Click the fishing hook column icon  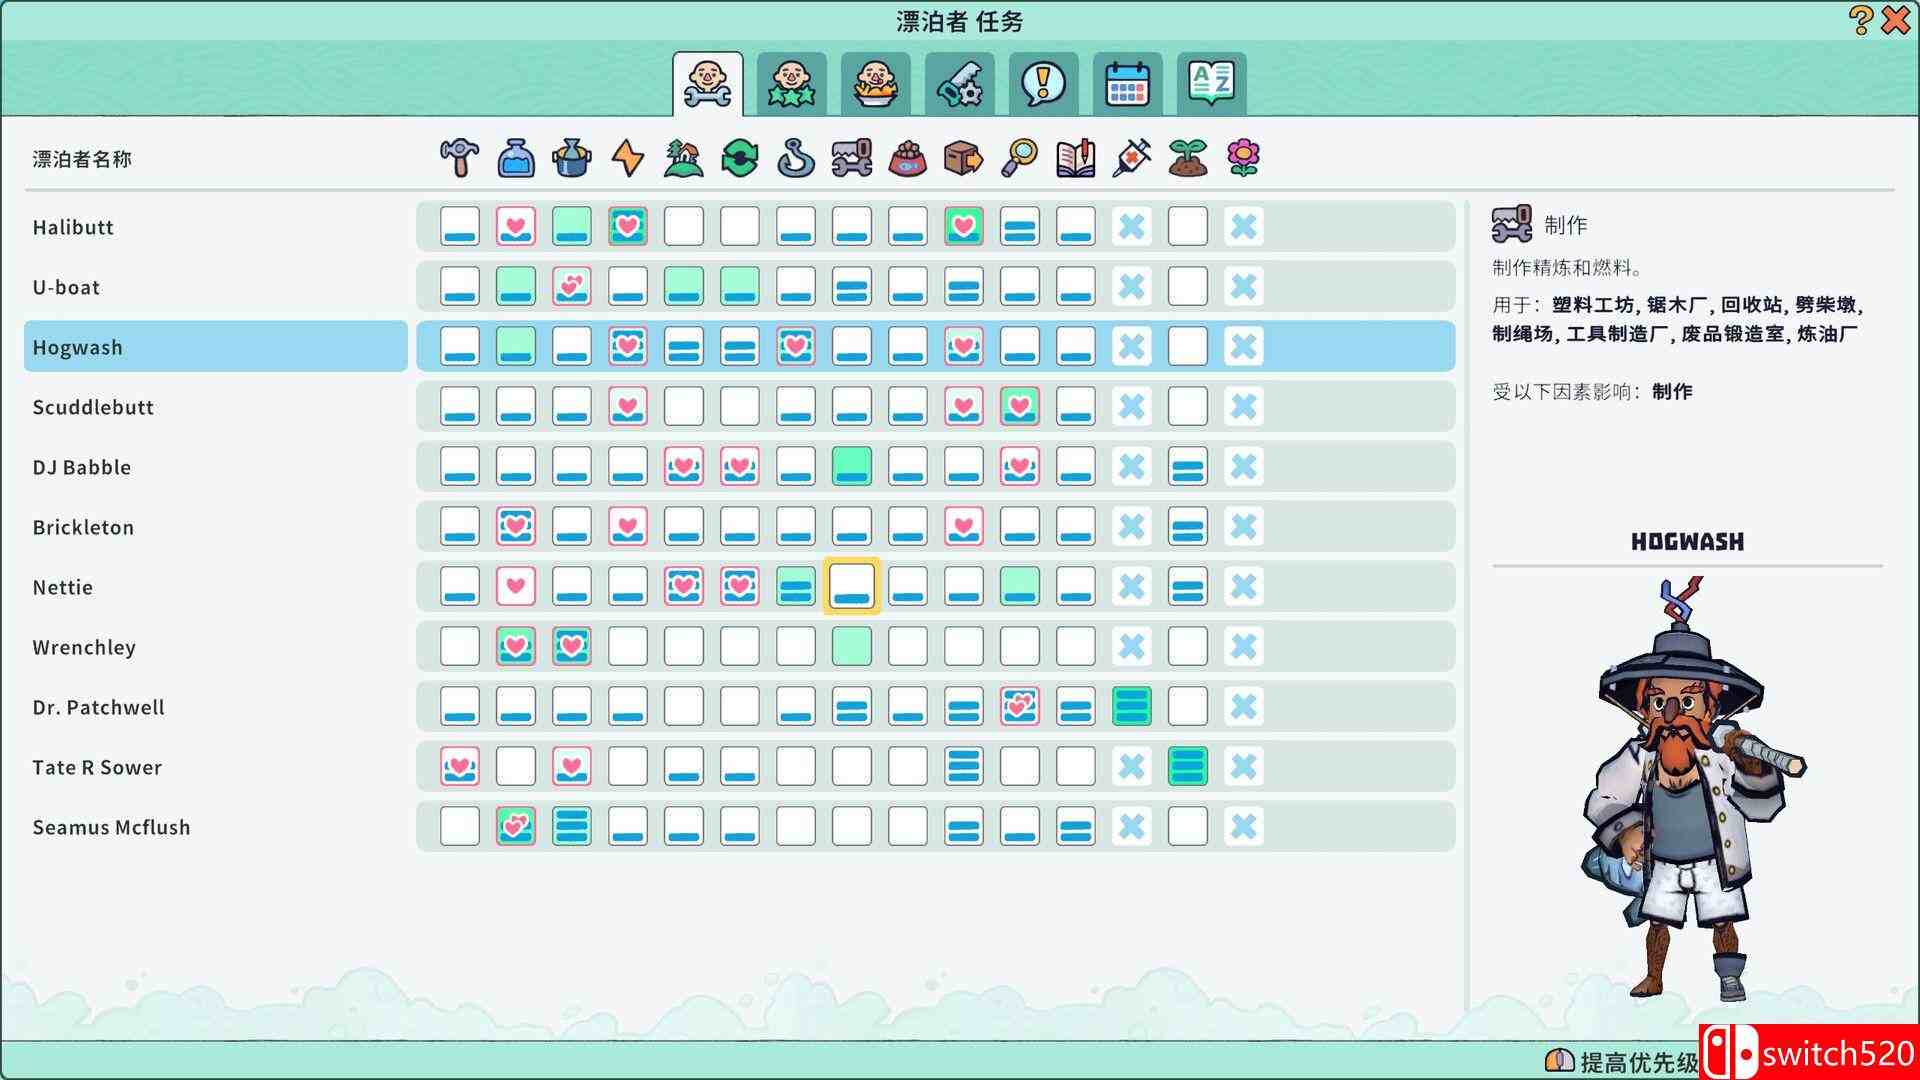(796, 158)
